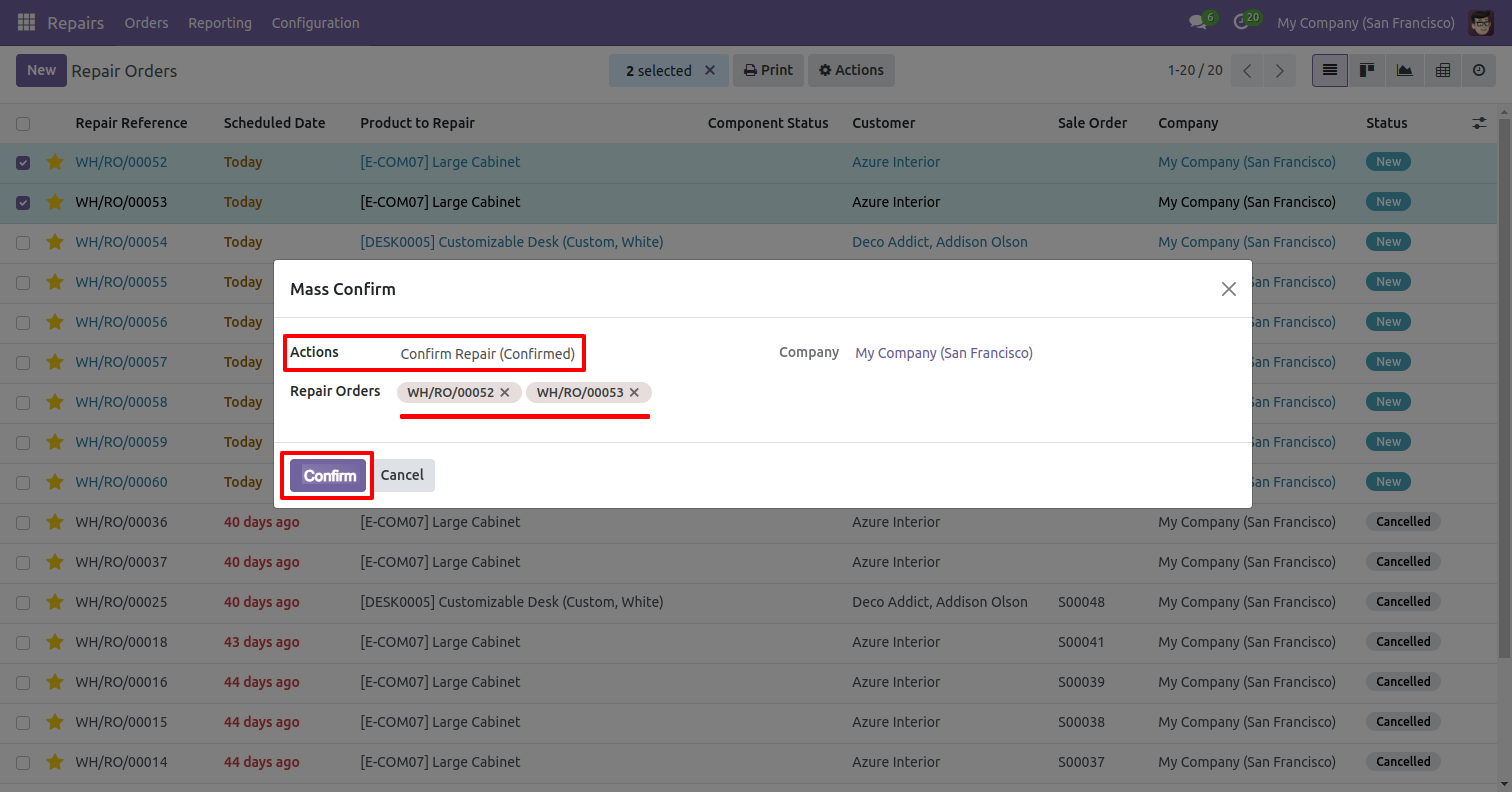The width and height of the screenshot is (1512, 792).
Task: Uncheck the WH/RO/00052 row checkbox
Action: coord(23,162)
